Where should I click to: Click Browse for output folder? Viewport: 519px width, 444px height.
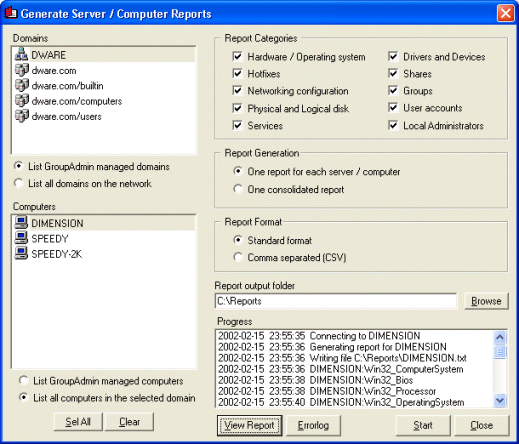[x=486, y=301]
